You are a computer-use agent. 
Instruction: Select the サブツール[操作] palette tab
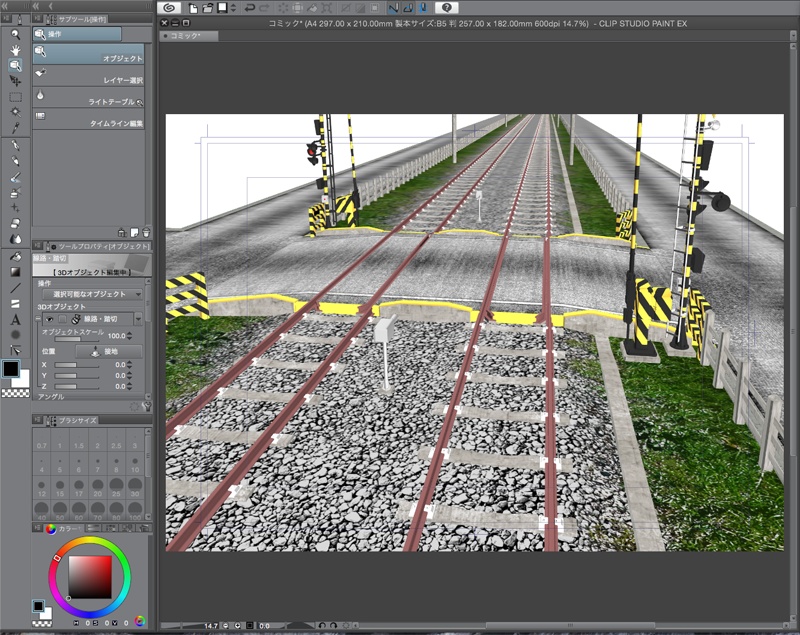click(x=77, y=19)
